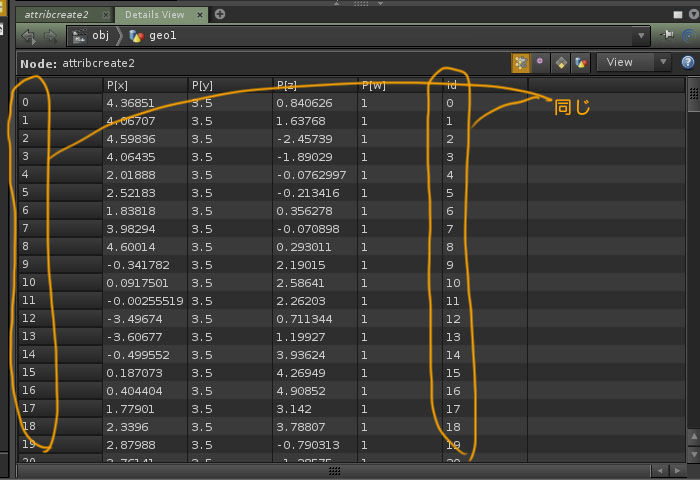Open the help question mark icon
The image size is (700, 480).
click(x=688, y=62)
